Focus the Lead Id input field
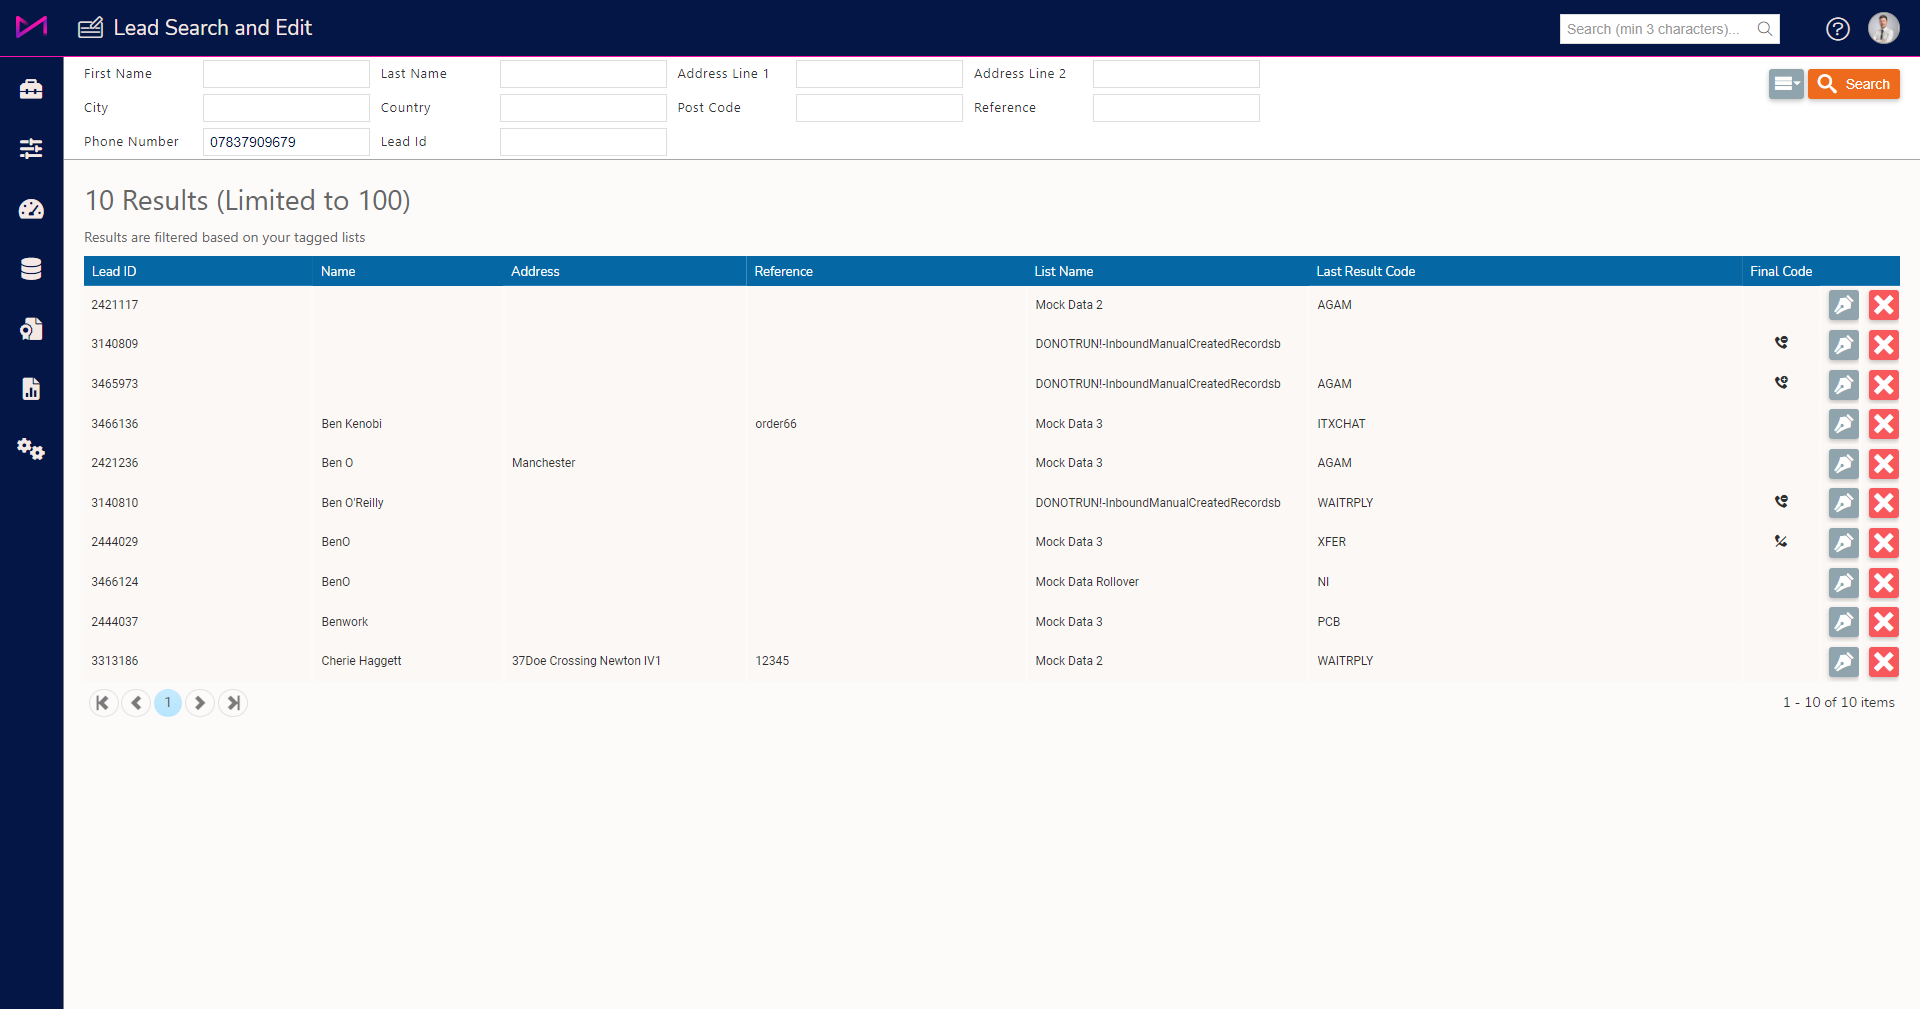The width and height of the screenshot is (1920, 1009). (x=583, y=142)
